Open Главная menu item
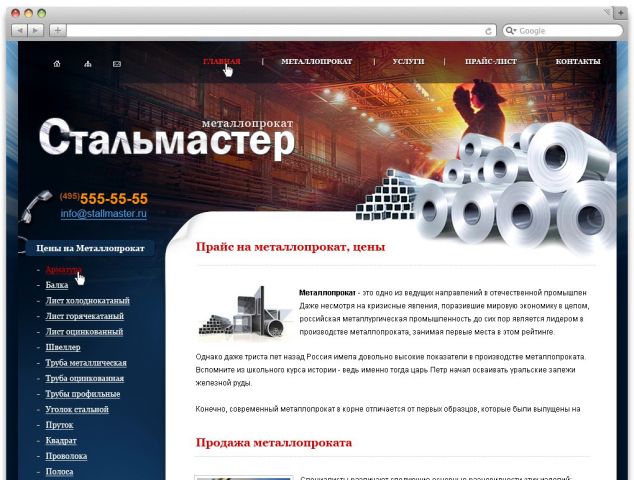The width and height of the screenshot is (634, 480). point(222,61)
